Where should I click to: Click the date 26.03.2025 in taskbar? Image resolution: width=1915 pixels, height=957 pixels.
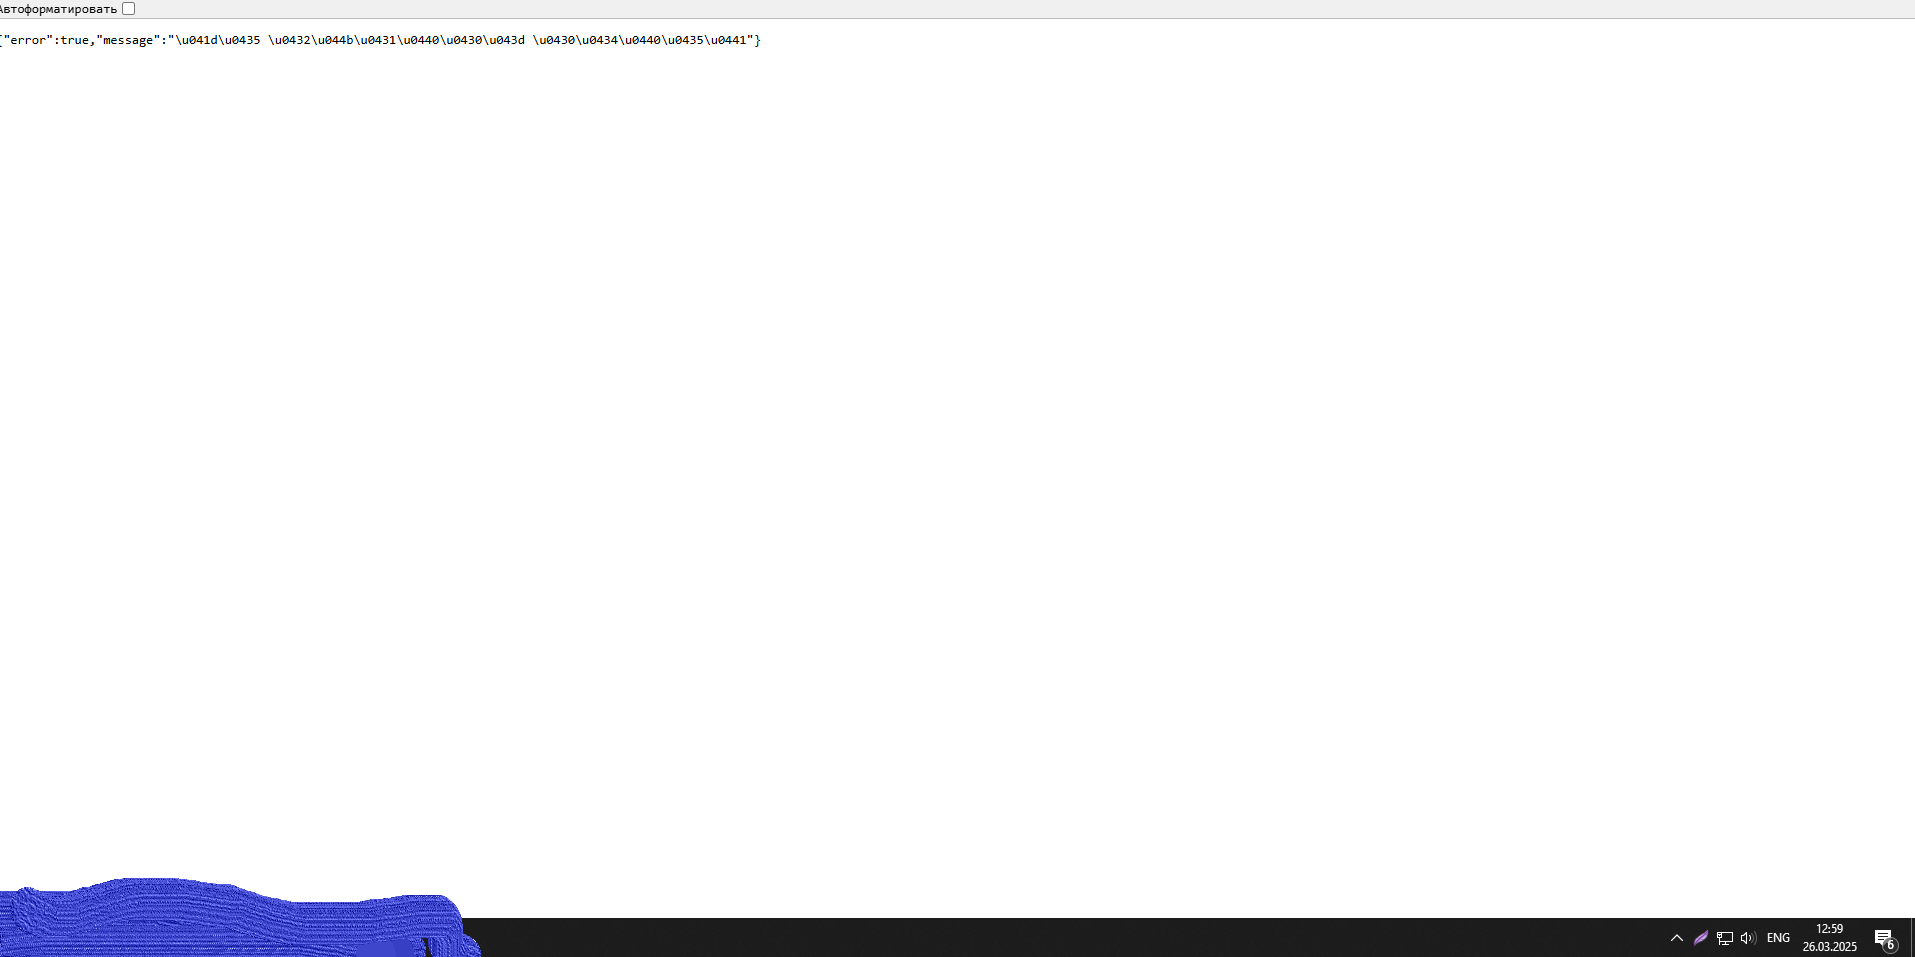pyautogui.click(x=1829, y=947)
